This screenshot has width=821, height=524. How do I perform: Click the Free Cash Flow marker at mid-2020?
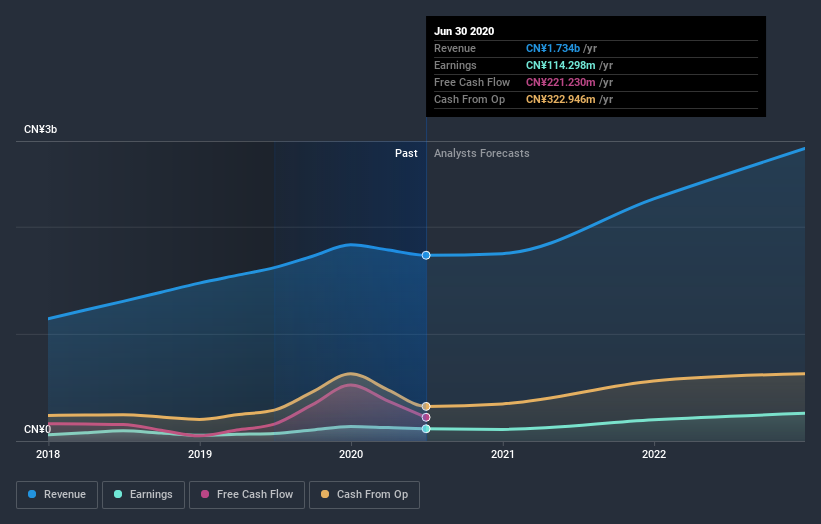coord(426,417)
